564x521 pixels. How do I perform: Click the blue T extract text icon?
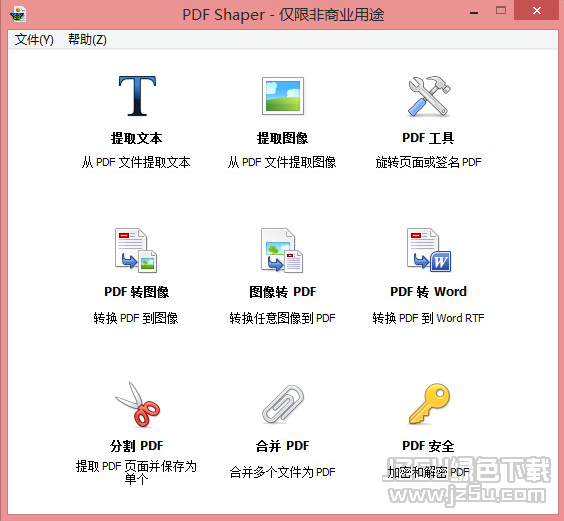pos(137,96)
